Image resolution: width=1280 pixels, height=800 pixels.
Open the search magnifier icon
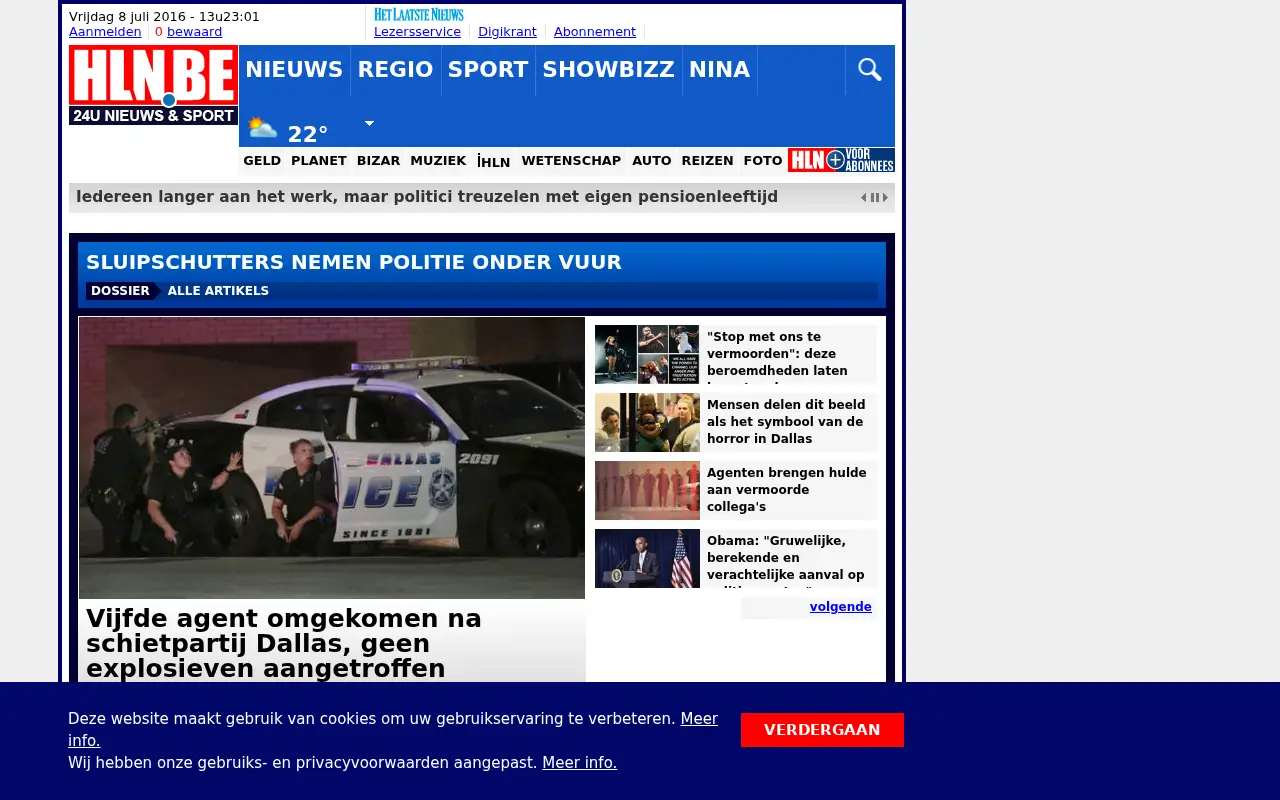coord(870,70)
